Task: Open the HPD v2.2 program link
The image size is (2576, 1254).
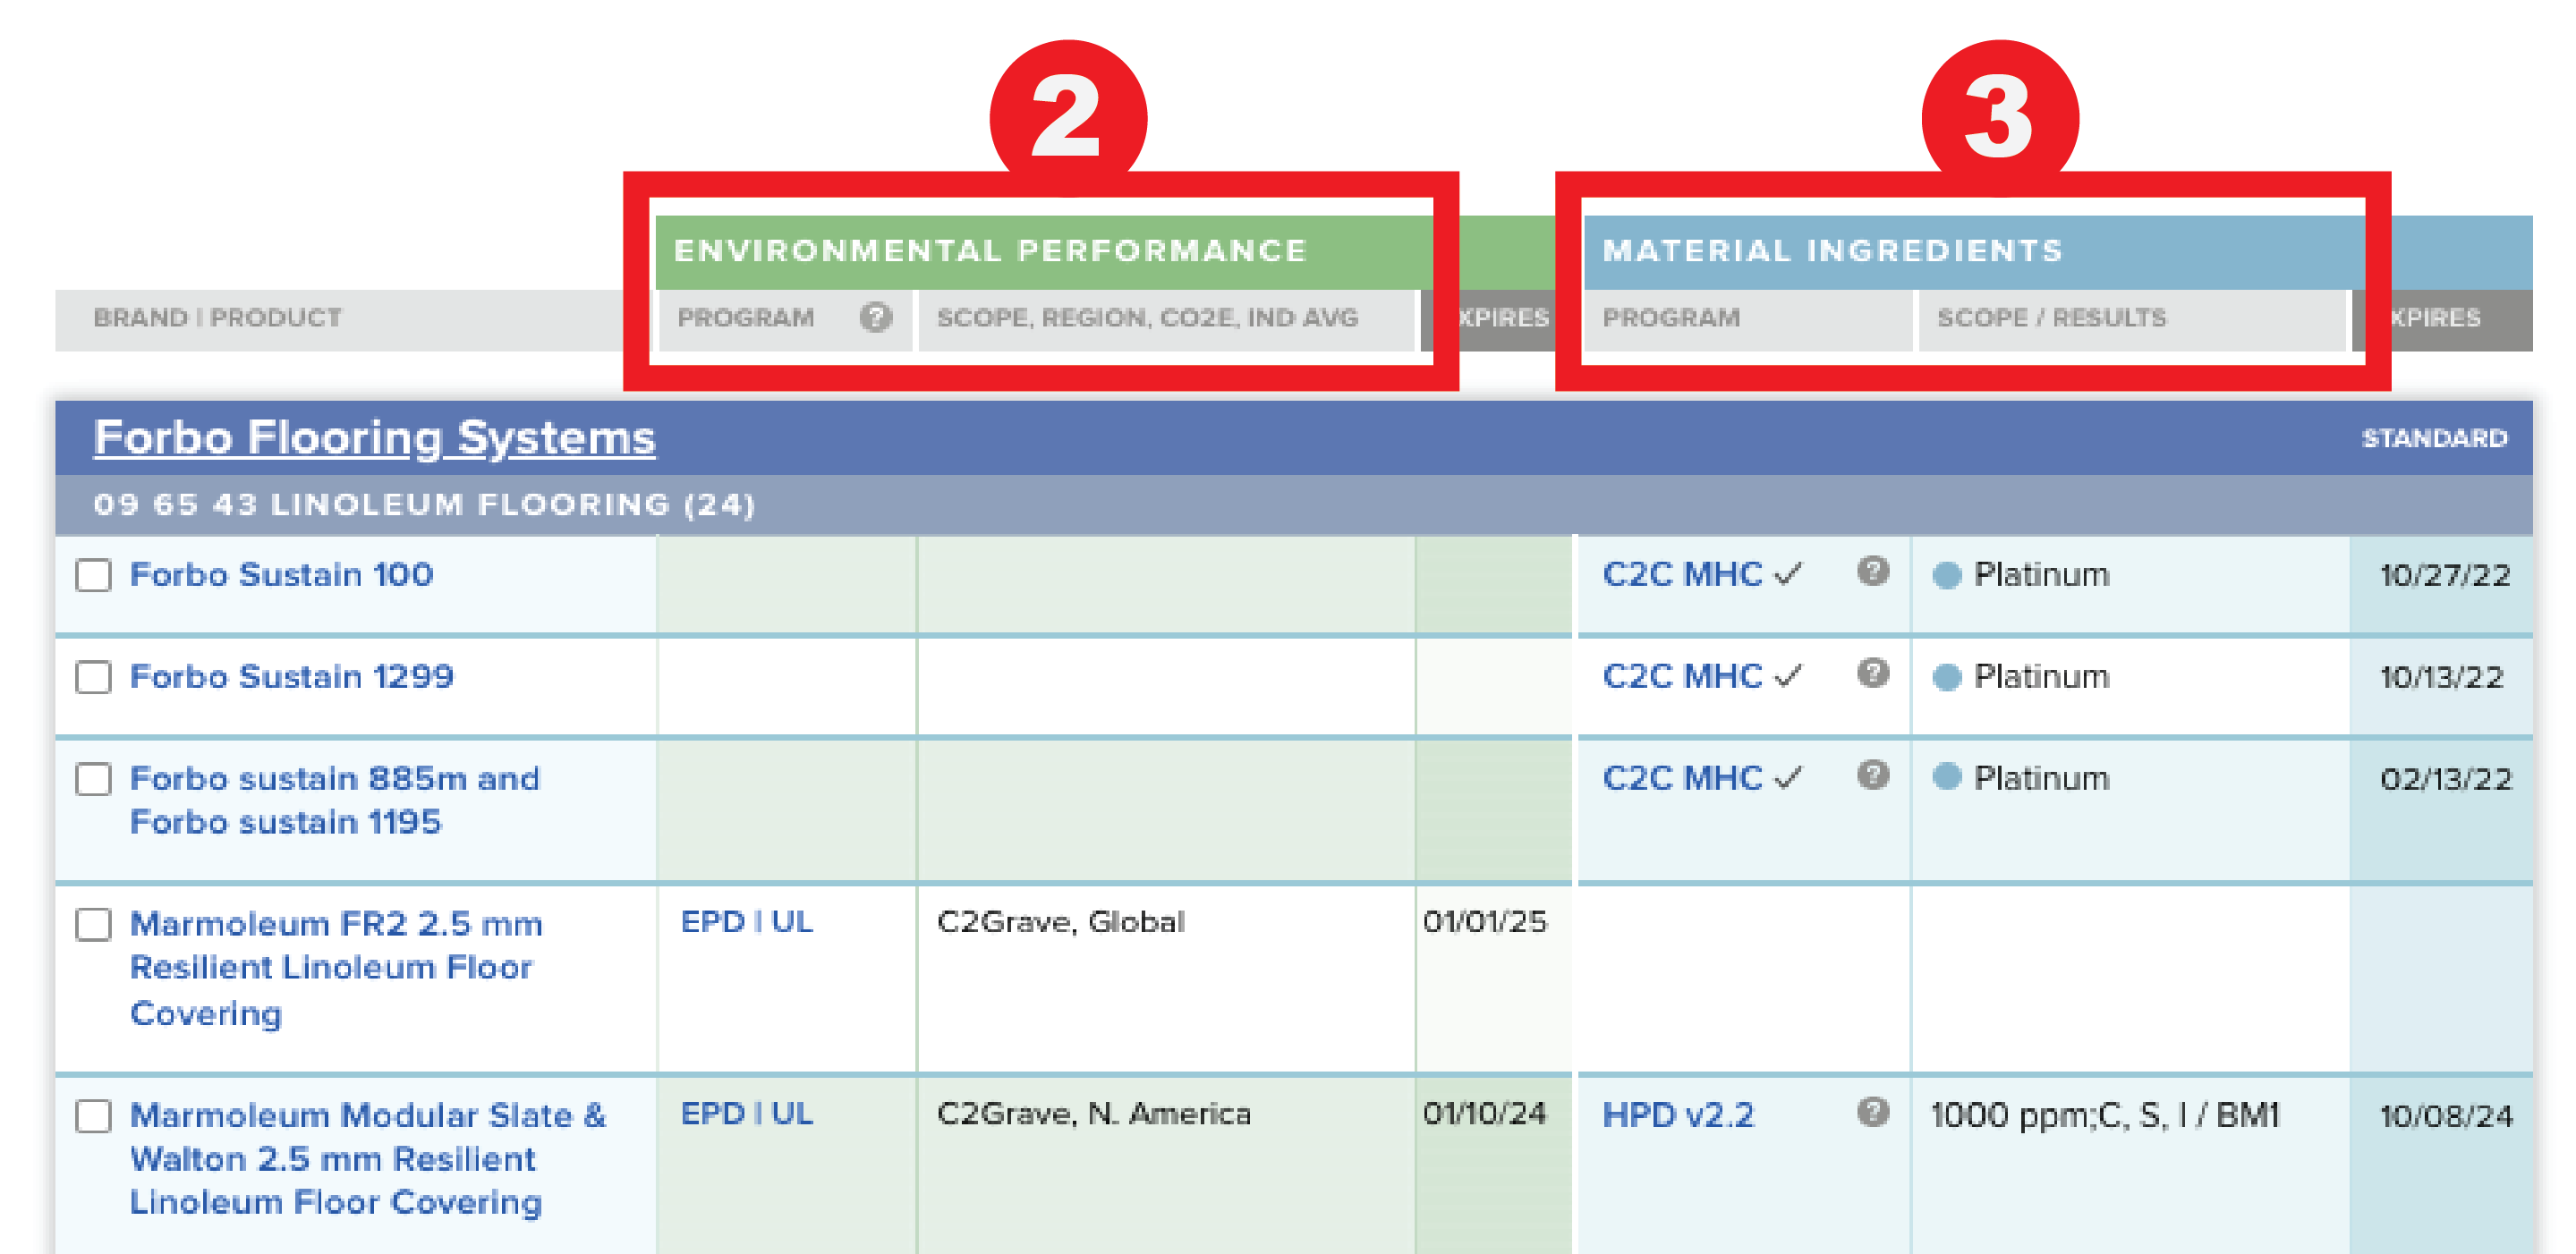Action: [x=1678, y=1115]
